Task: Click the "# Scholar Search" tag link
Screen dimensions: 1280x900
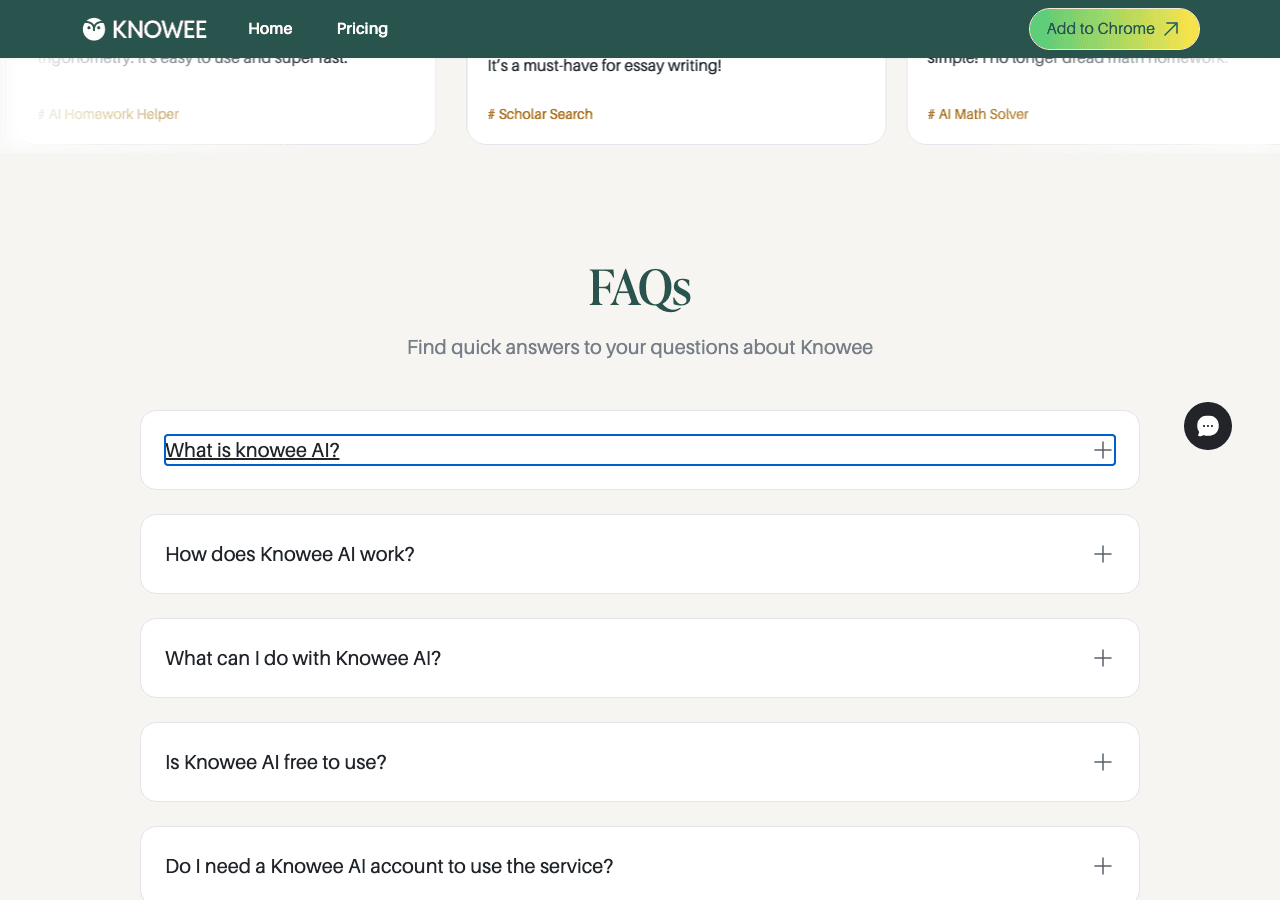Action: tap(540, 114)
